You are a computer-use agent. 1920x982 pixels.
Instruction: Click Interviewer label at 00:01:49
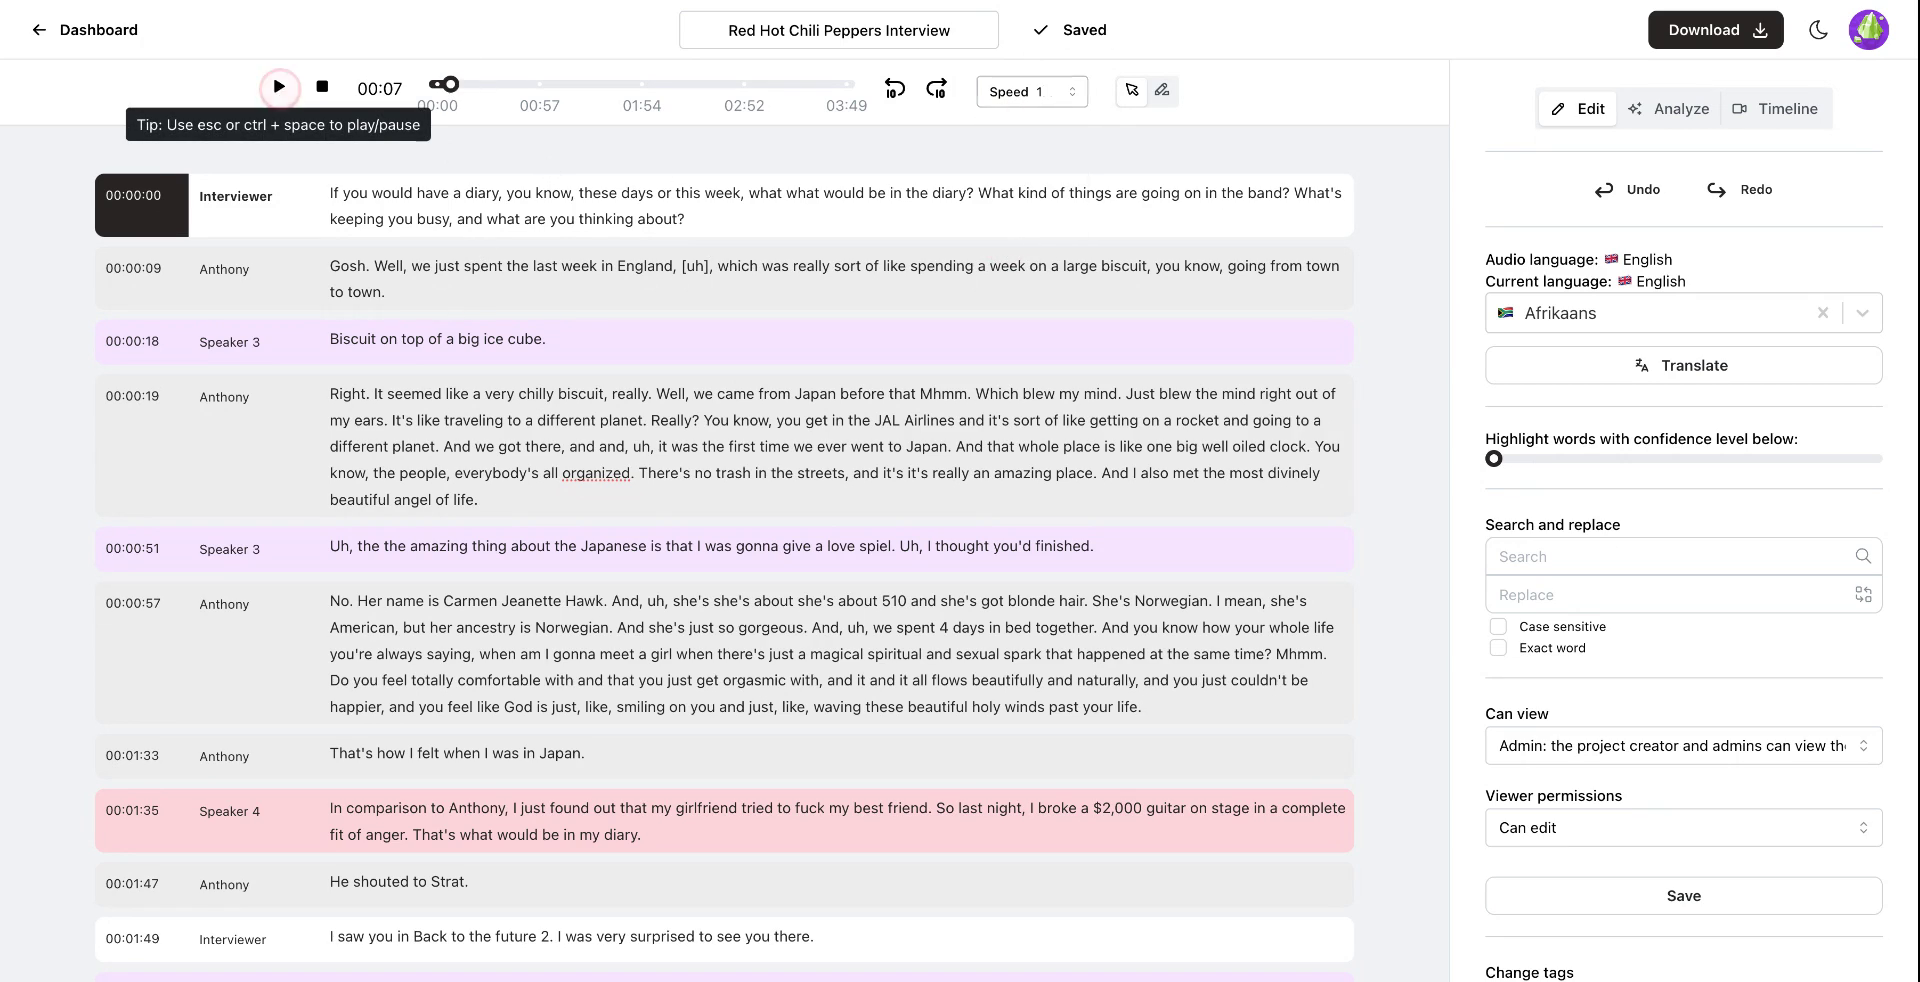tap(232, 939)
